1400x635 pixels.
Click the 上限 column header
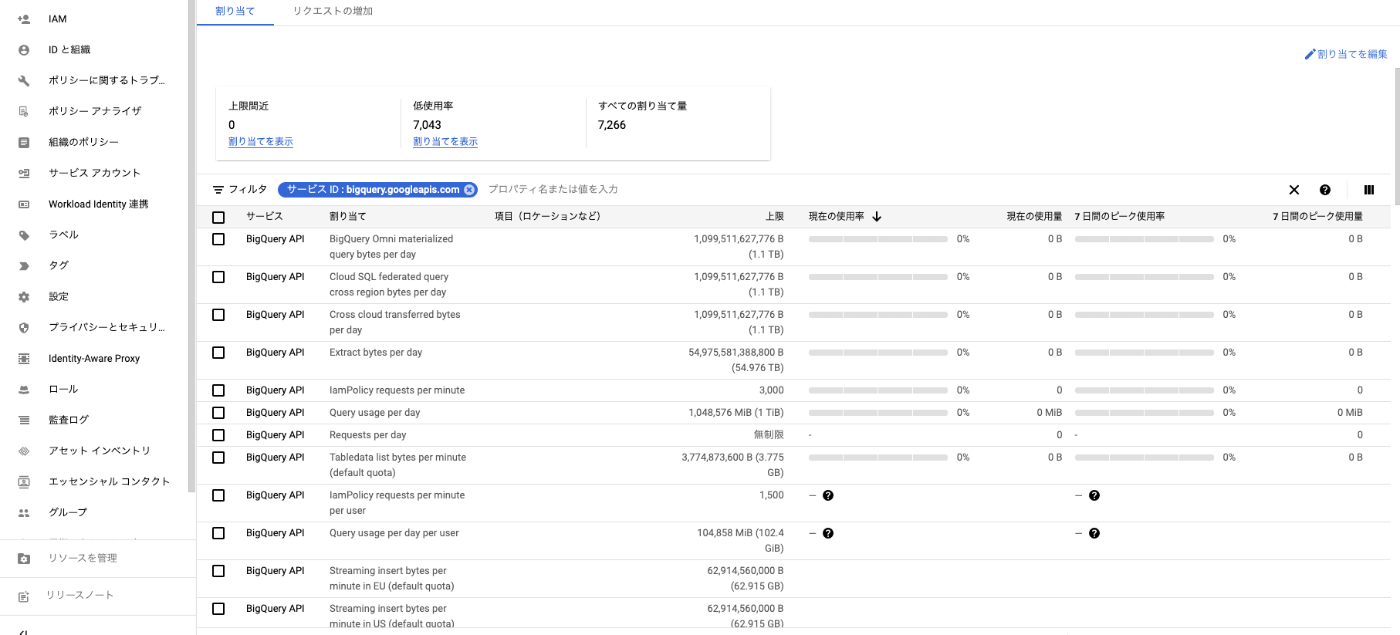775,216
